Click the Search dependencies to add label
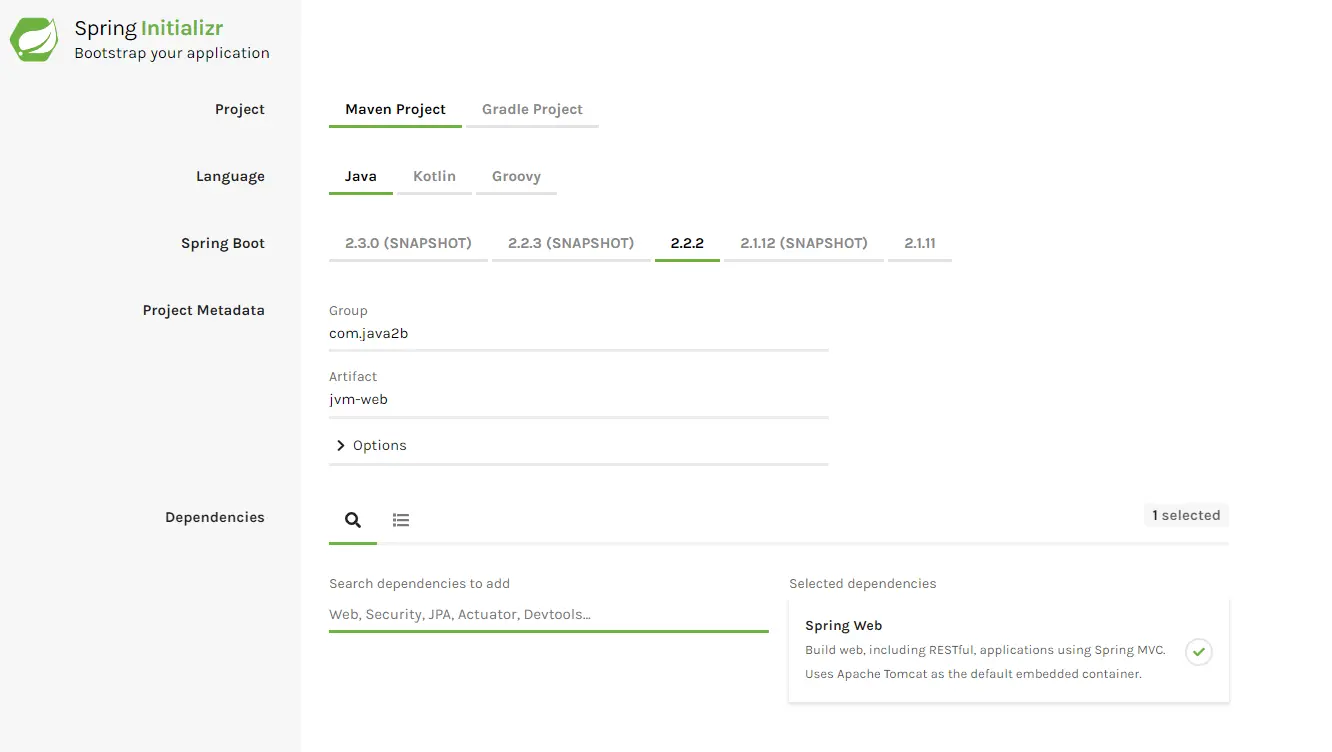 [420, 584]
